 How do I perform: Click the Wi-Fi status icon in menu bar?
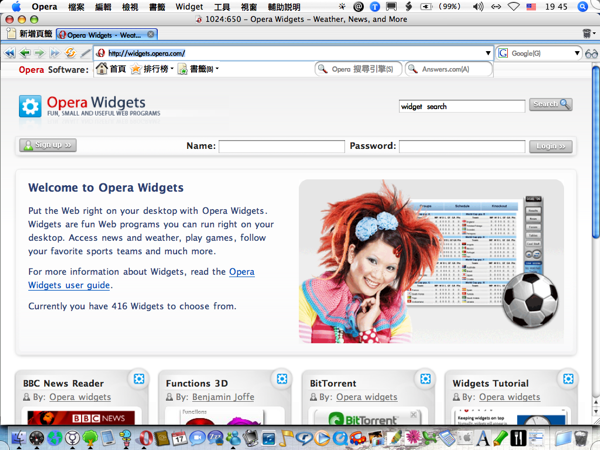click(514, 7)
